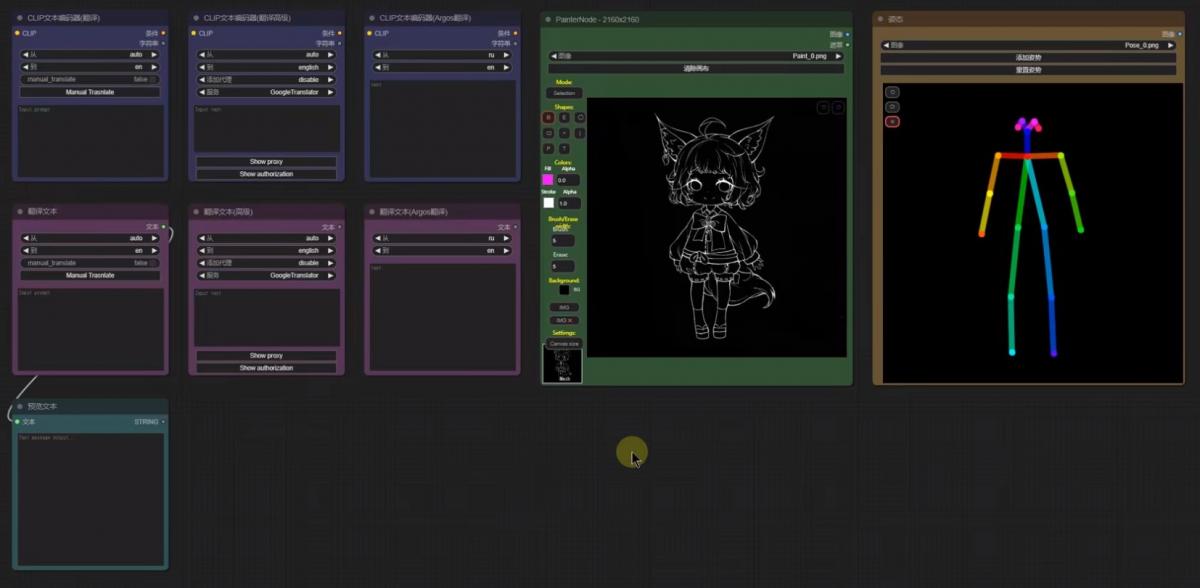1200x588 pixels.
Task: Step back the 'to' language in first CLIP node
Action: pyautogui.click(x=25, y=67)
